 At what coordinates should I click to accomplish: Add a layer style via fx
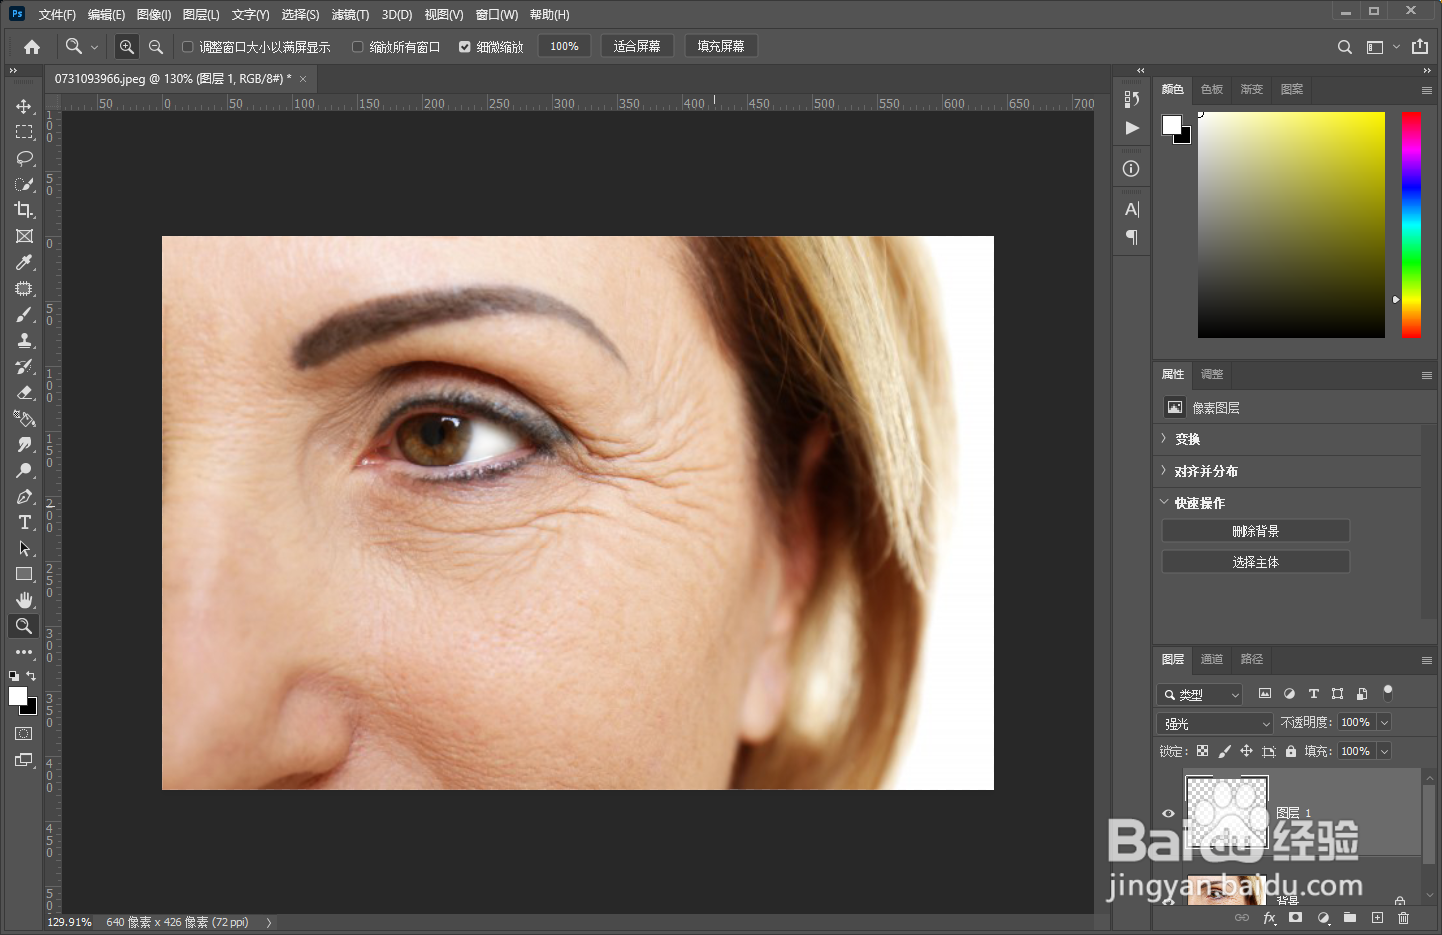pos(1269,918)
